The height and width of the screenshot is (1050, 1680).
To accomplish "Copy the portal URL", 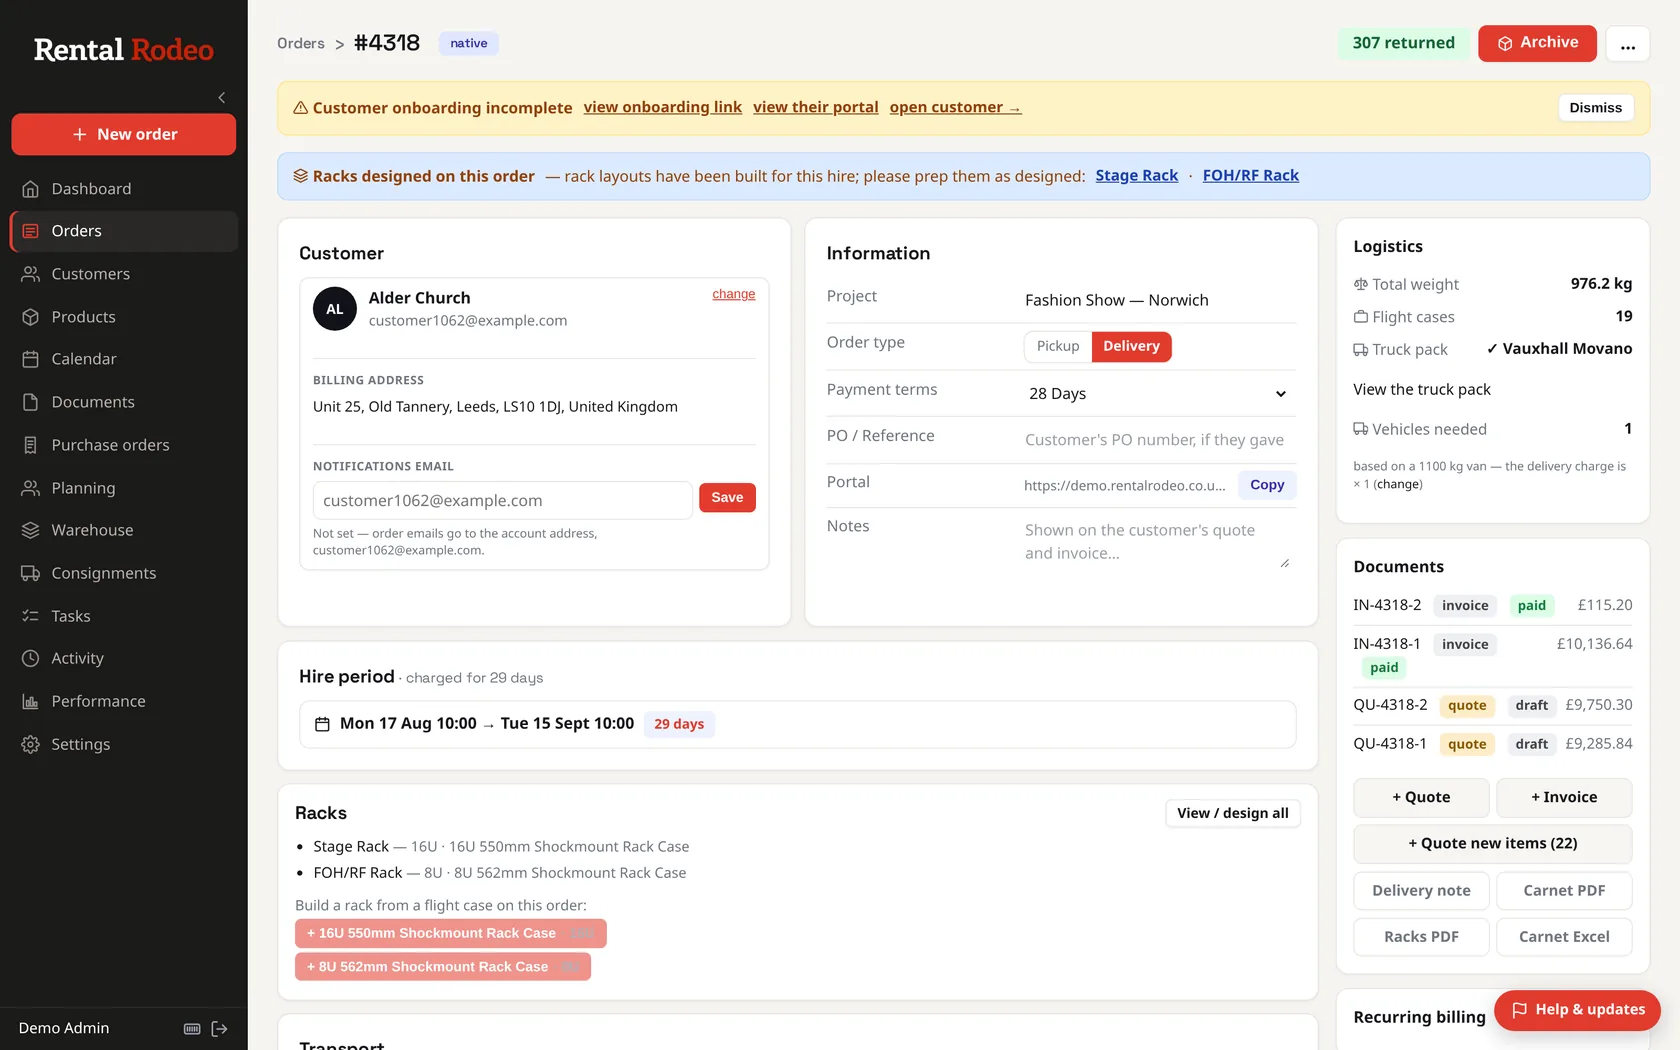I will [x=1267, y=485].
